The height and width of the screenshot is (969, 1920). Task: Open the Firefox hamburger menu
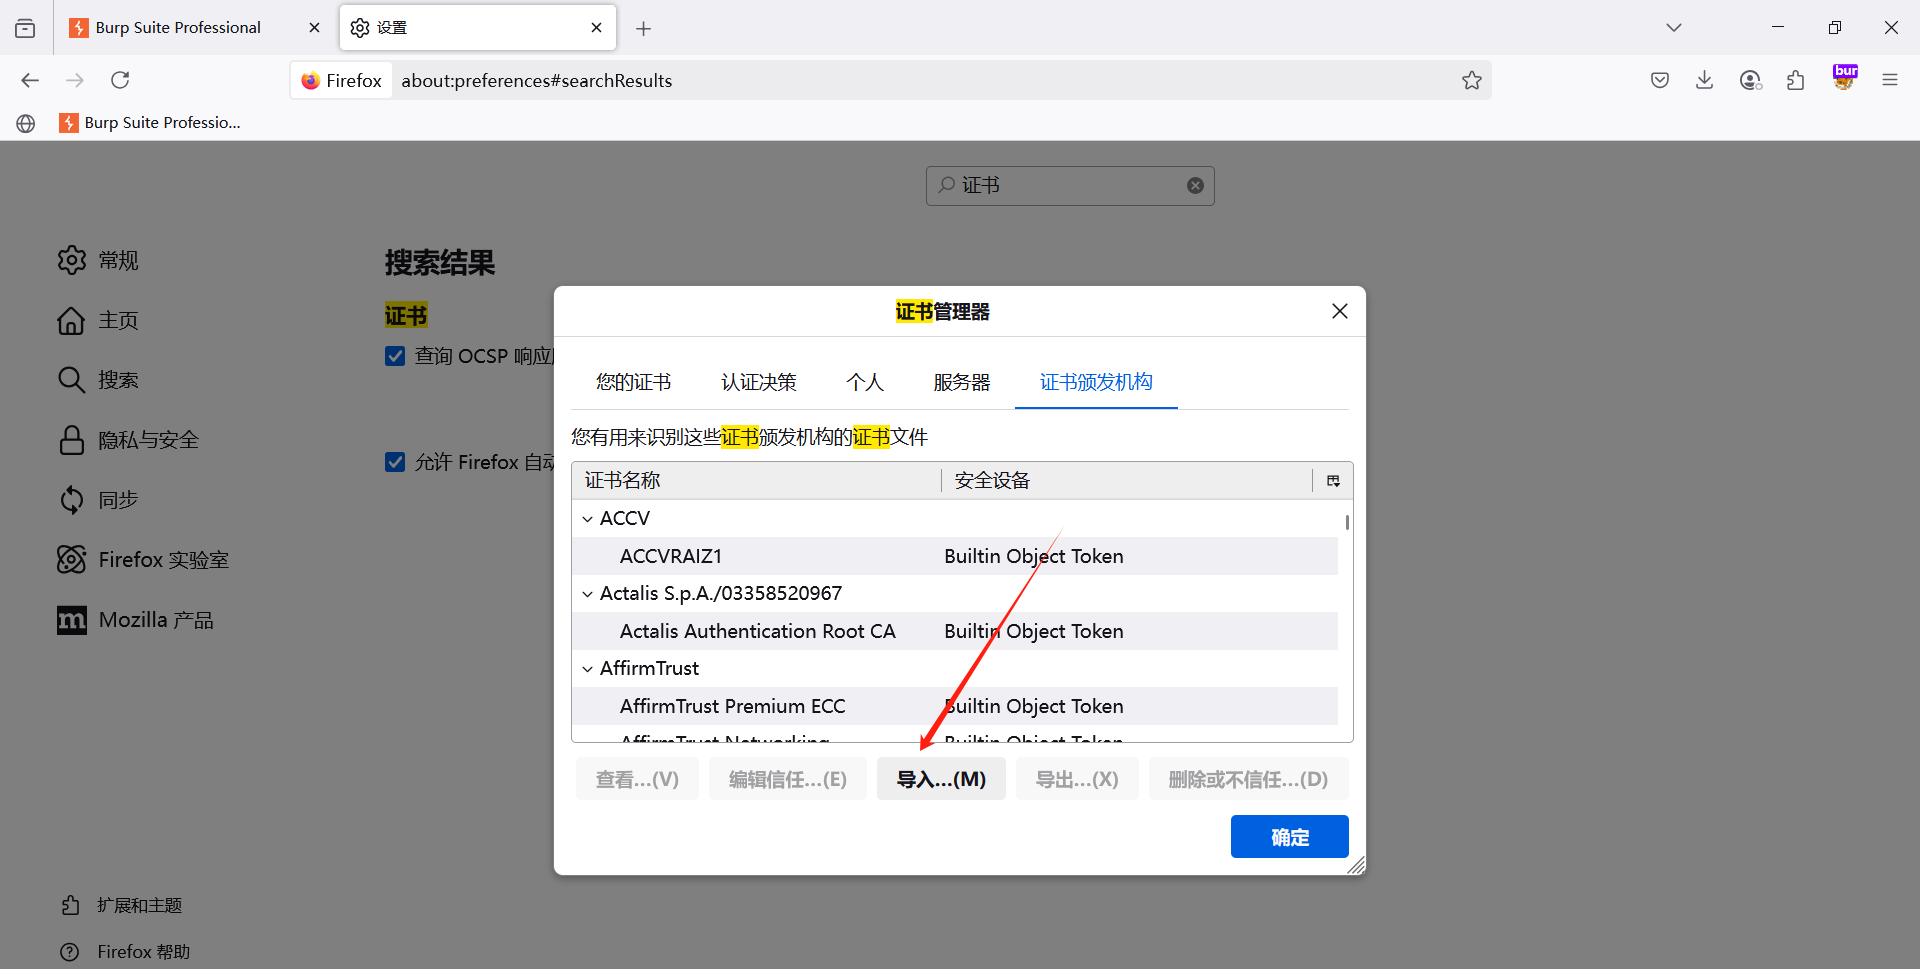[x=1890, y=80]
